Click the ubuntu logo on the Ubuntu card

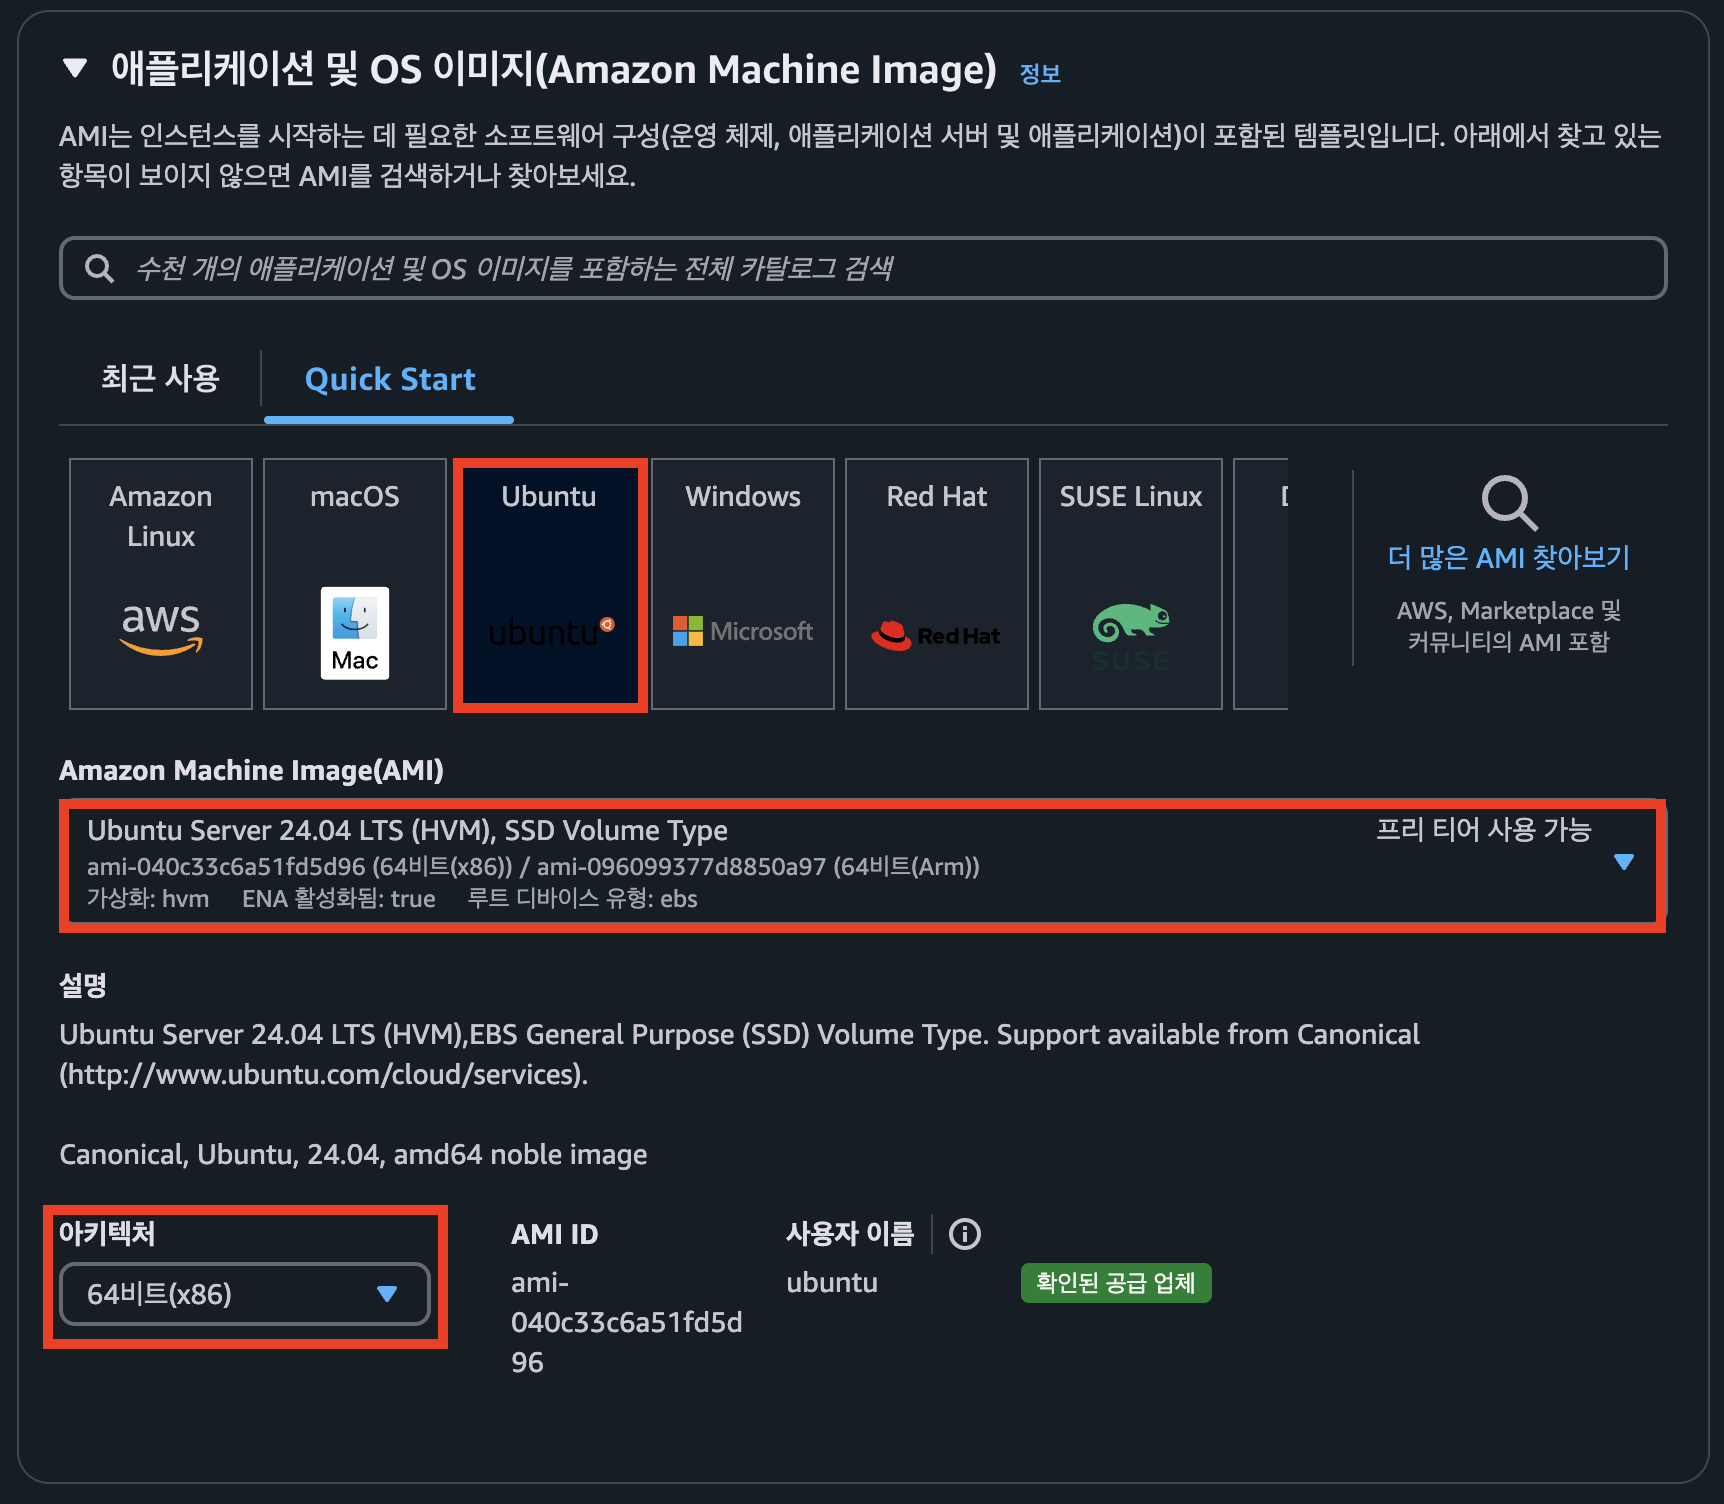click(x=551, y=631)
